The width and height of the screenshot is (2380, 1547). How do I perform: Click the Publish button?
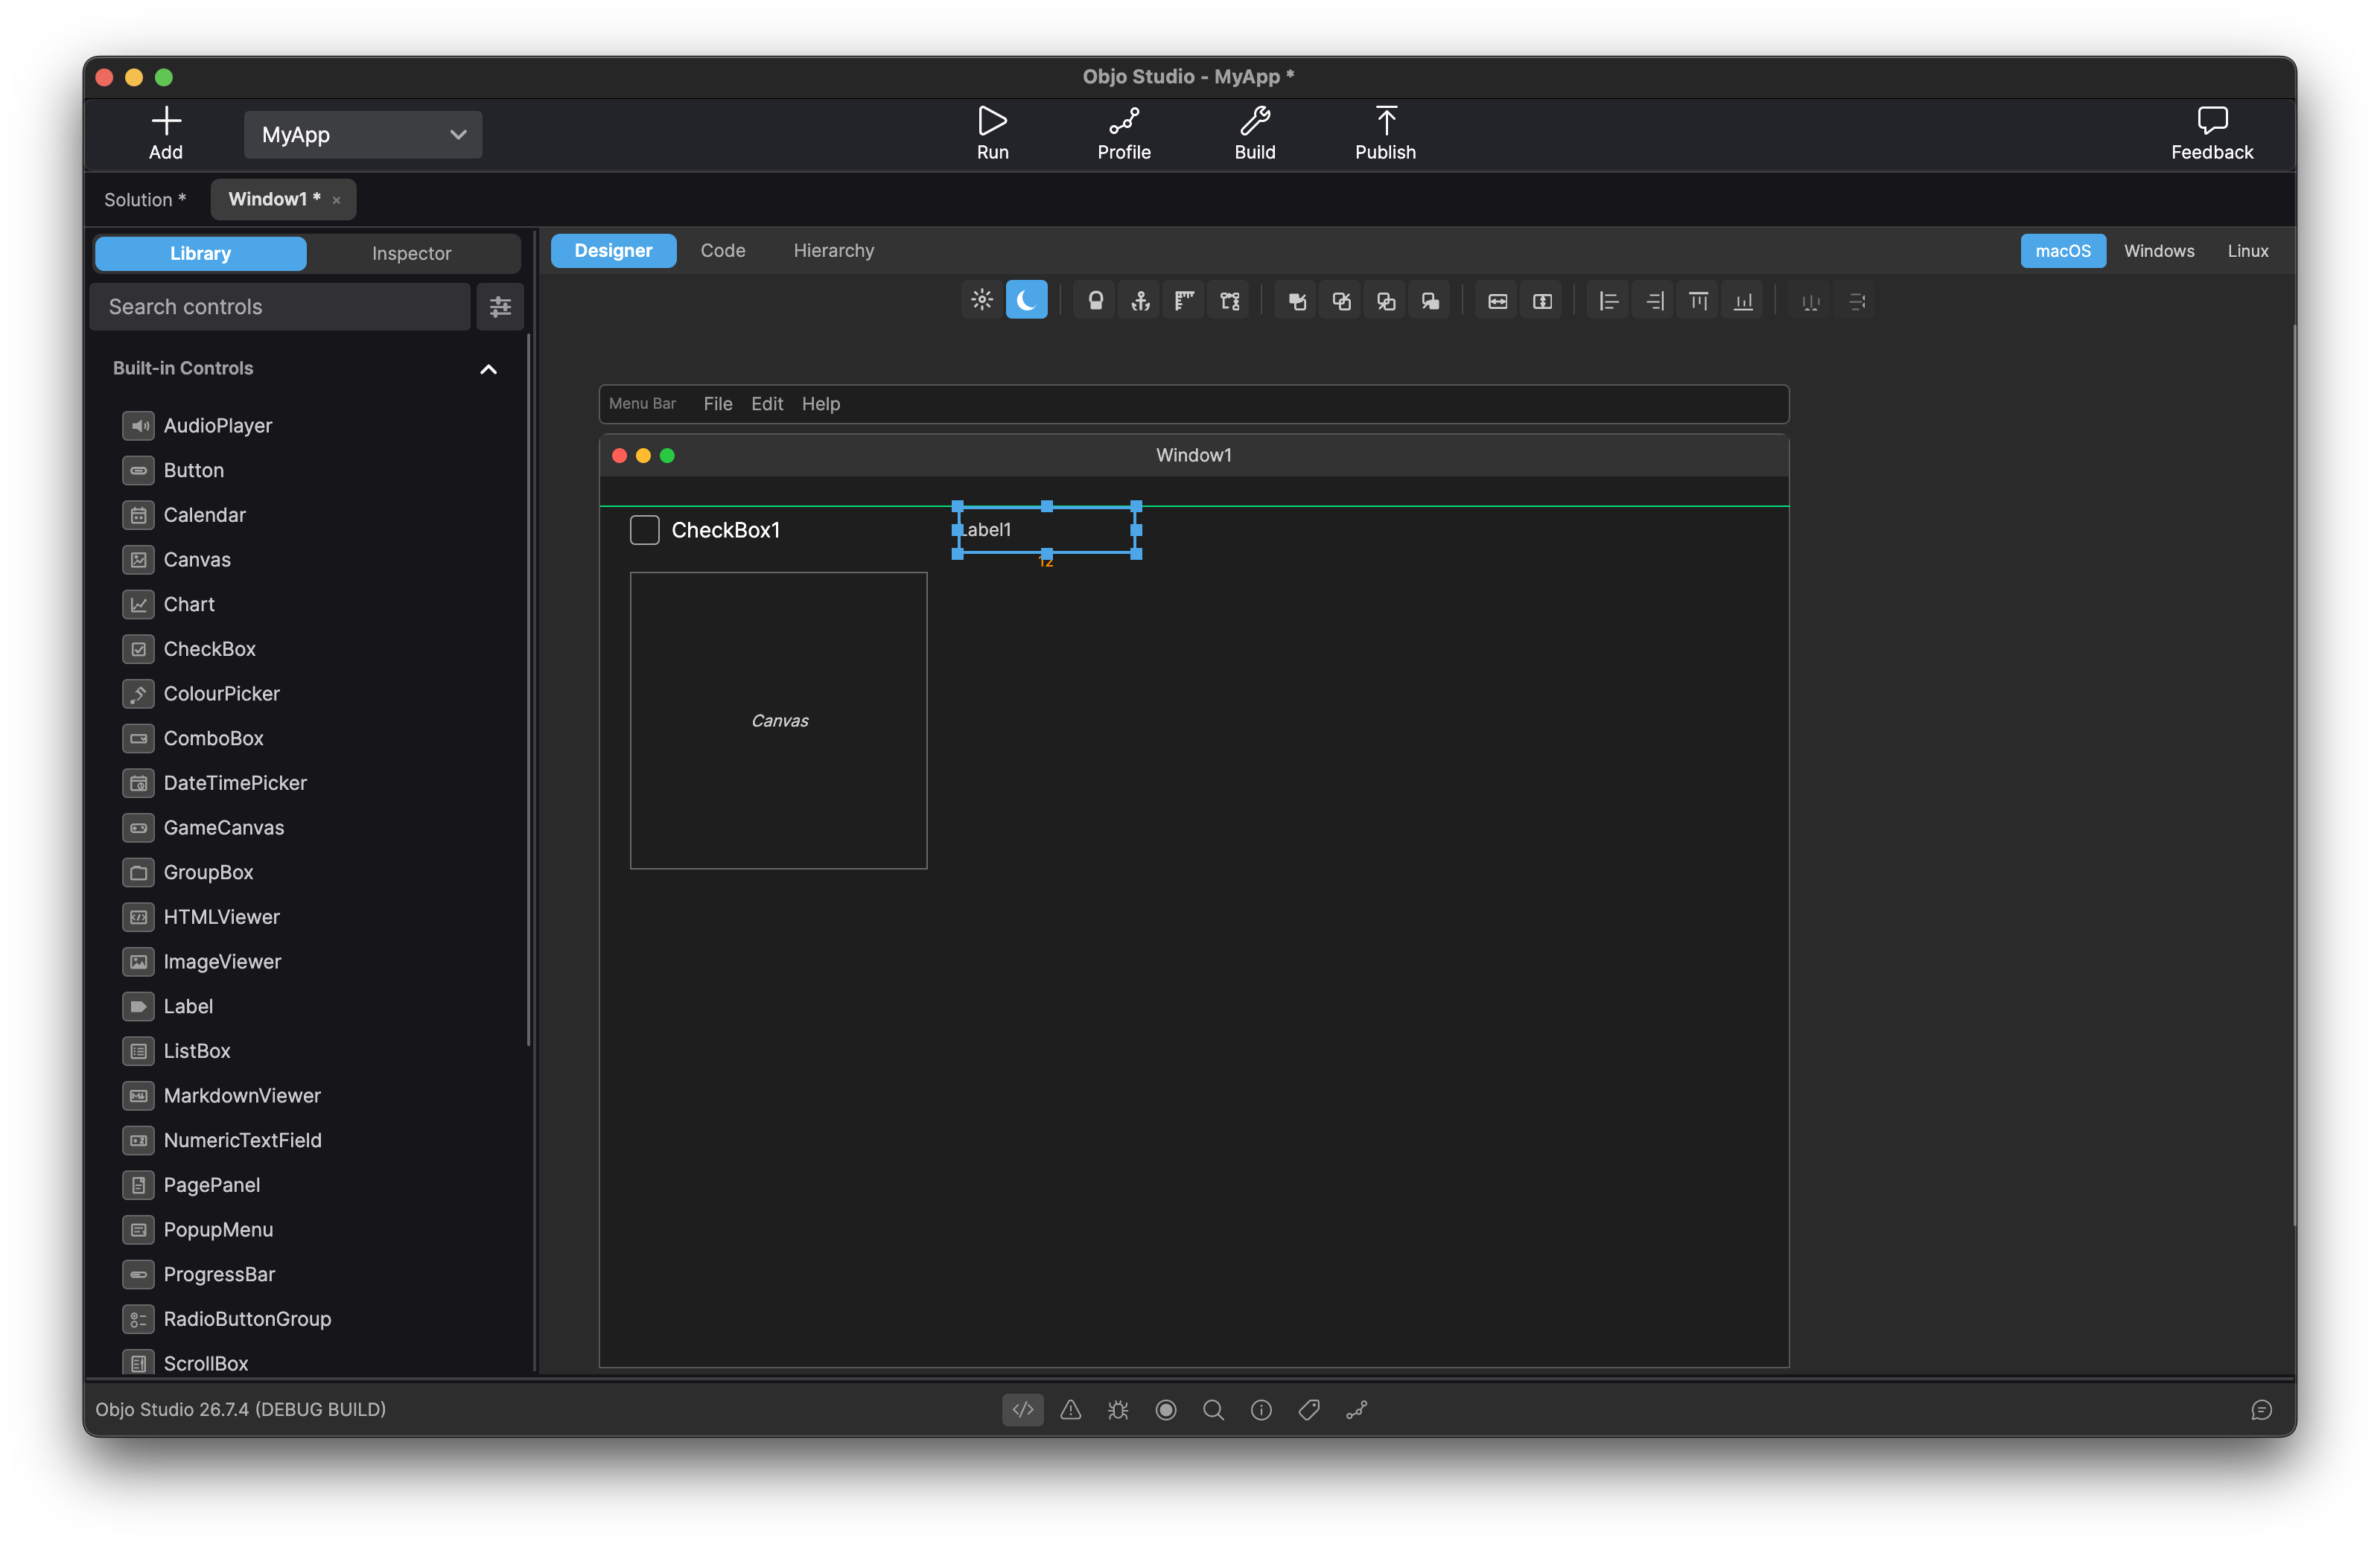coord(1385,134)
